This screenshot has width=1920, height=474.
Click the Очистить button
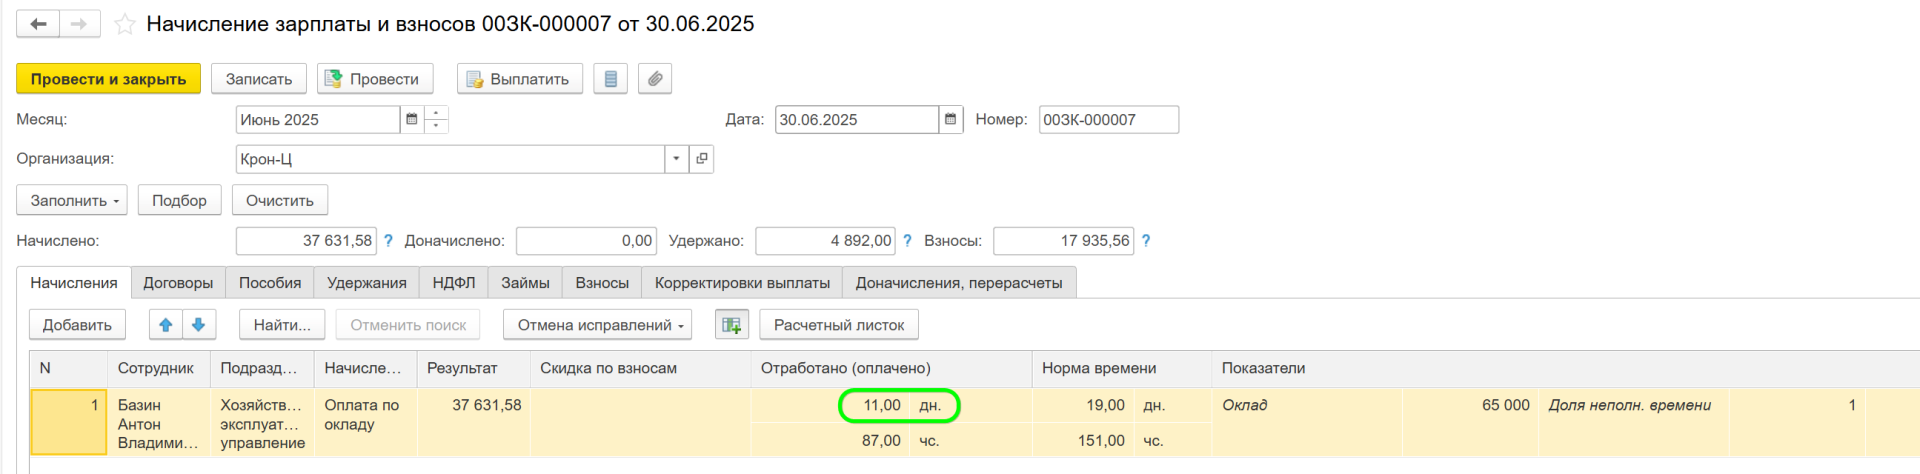click(280, 200)
